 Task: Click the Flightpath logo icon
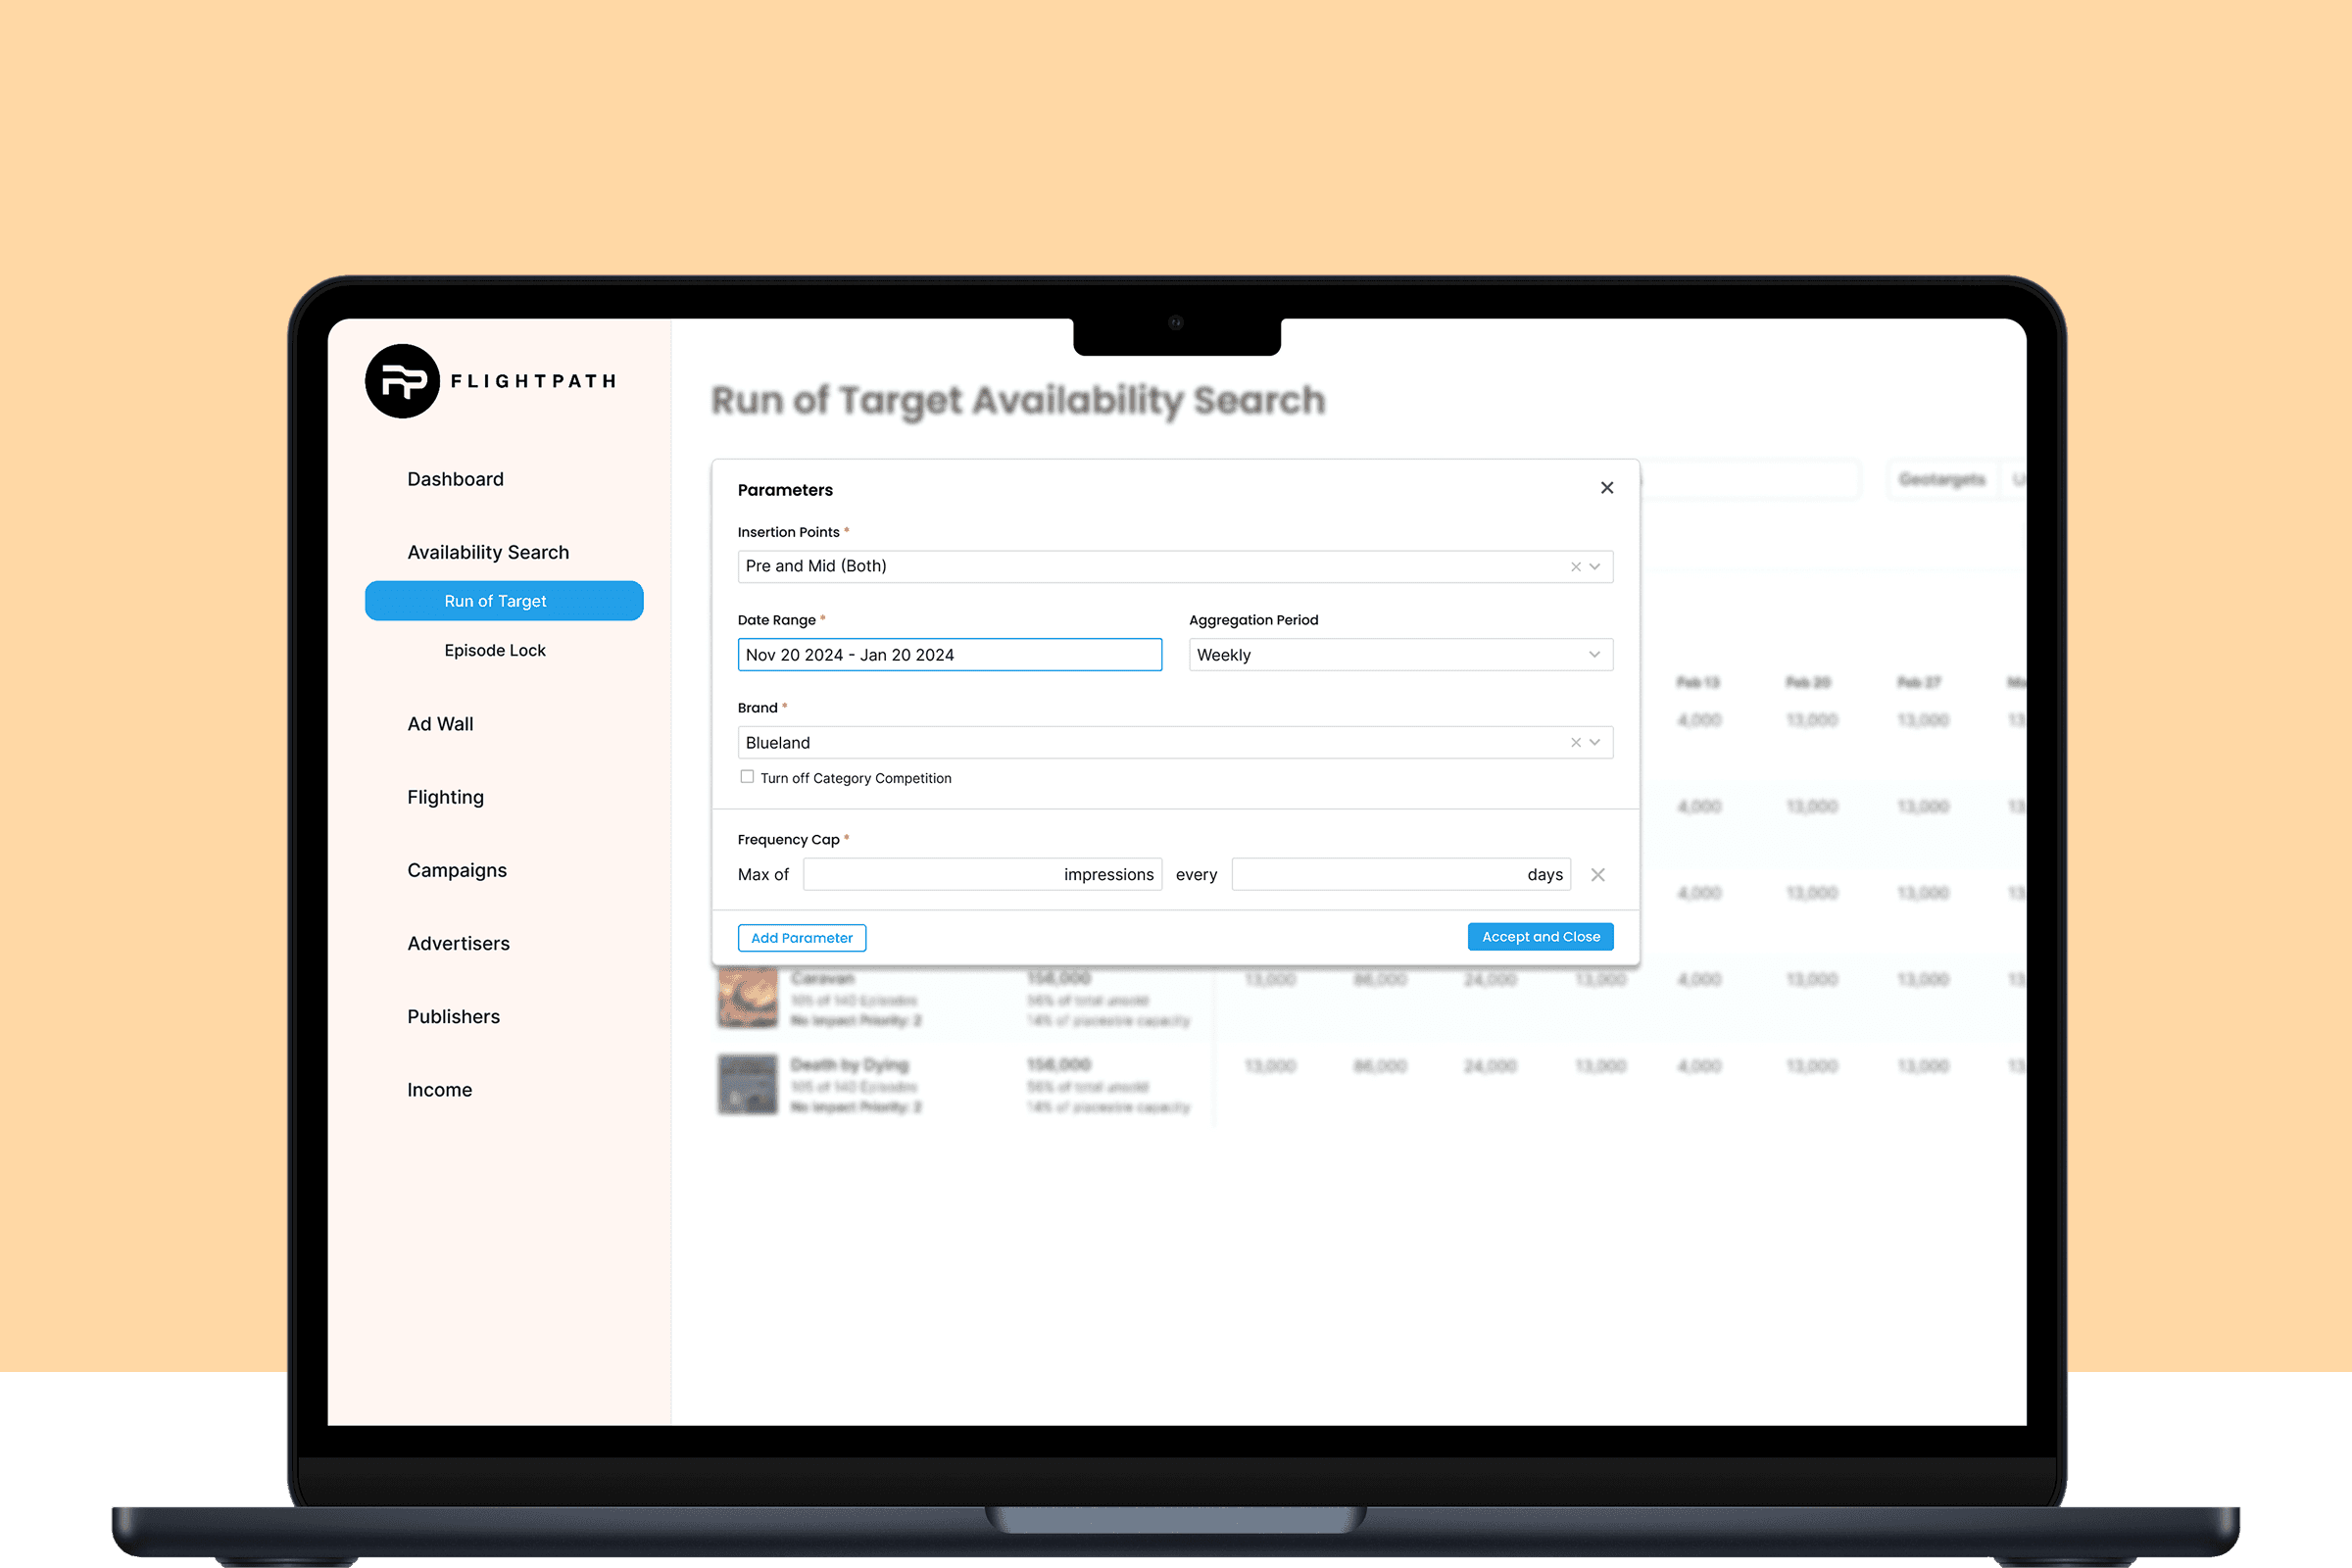click(x=402, y=381)
